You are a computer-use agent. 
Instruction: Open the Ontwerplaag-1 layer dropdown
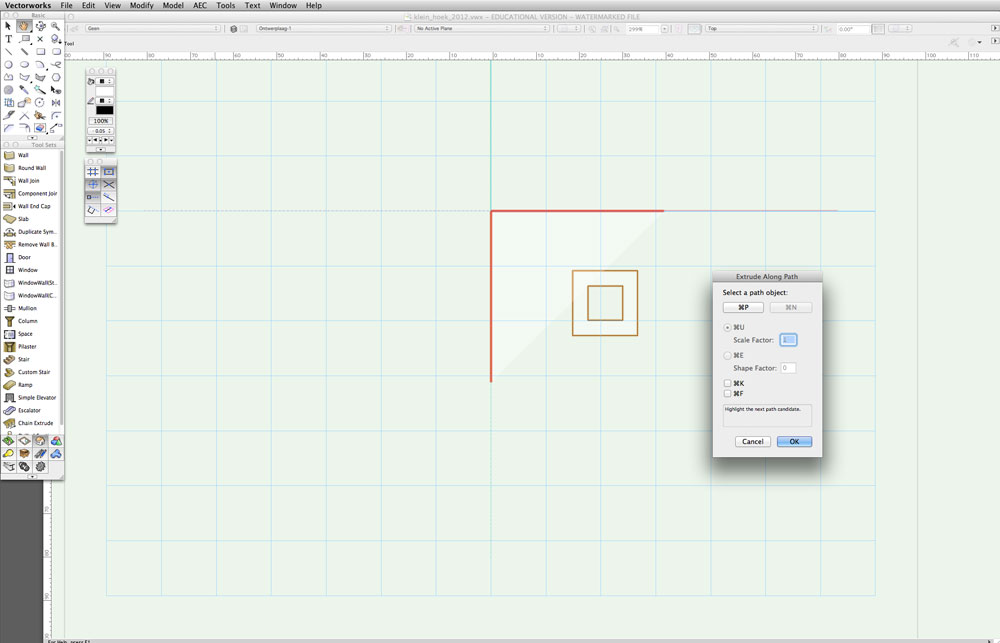pos(324,29)
